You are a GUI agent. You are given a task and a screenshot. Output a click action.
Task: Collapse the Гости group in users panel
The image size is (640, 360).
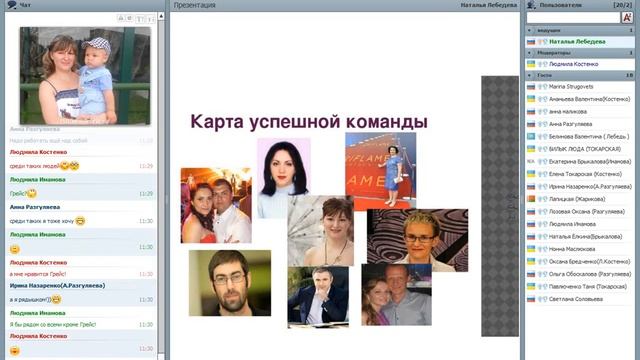(x=529, y=76)
